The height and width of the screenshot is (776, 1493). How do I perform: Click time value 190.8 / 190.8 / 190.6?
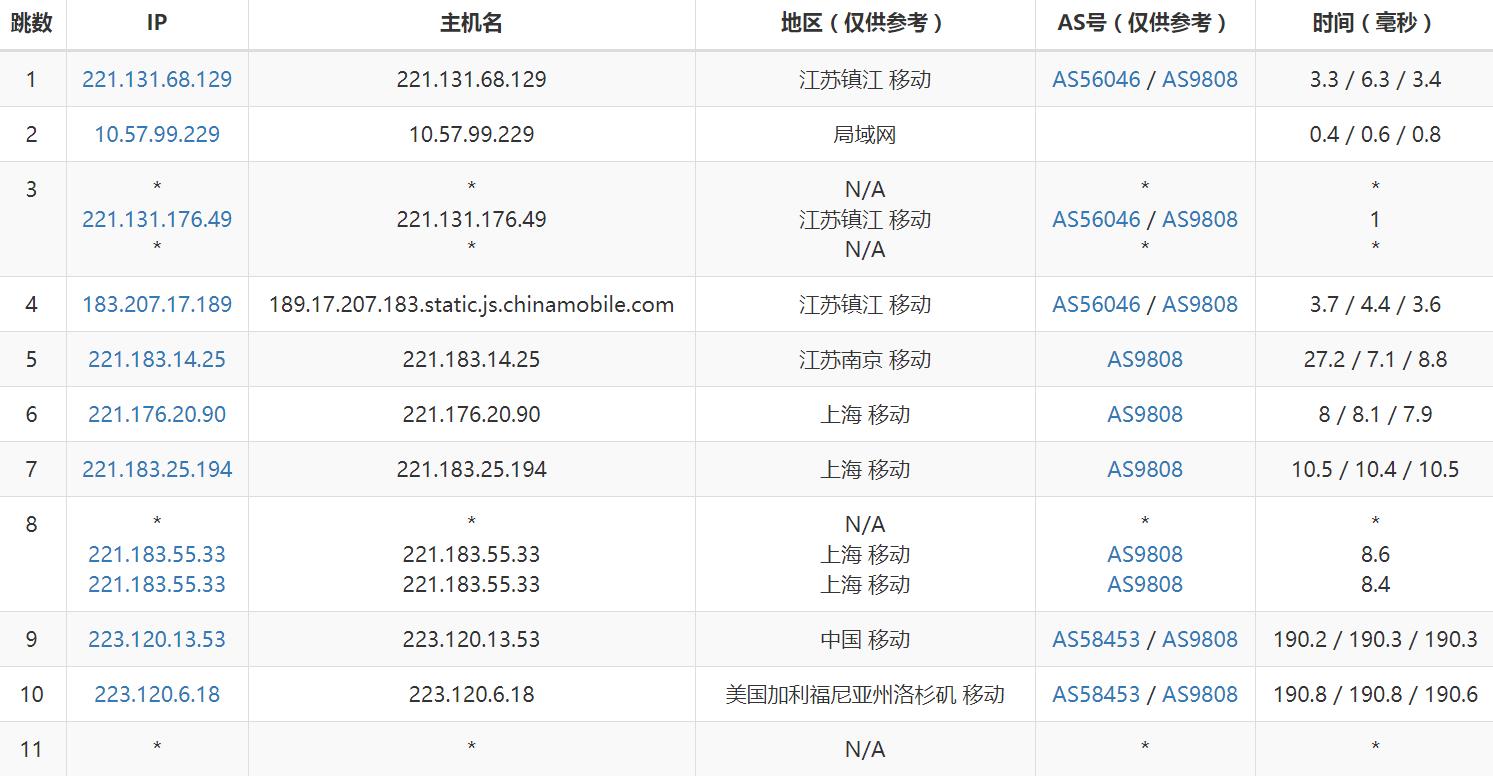tap(1375, 694)
